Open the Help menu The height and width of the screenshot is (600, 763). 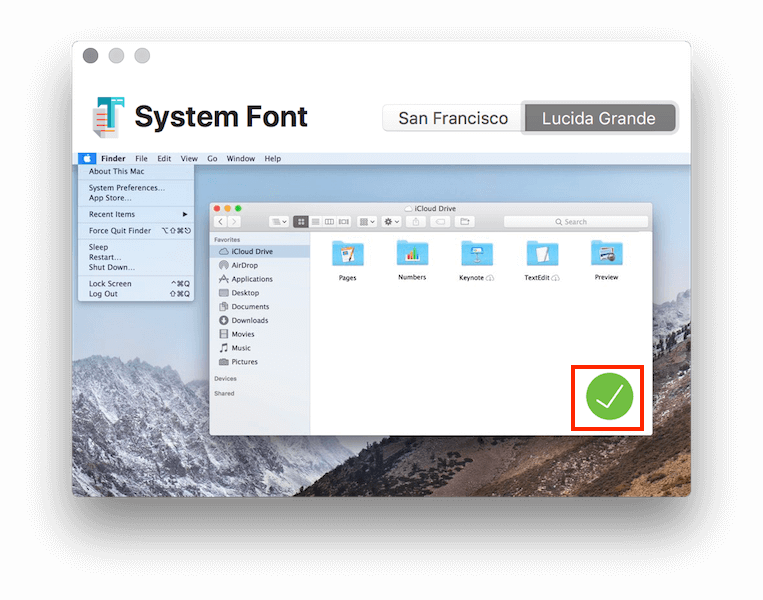click(x=272, y=159)
